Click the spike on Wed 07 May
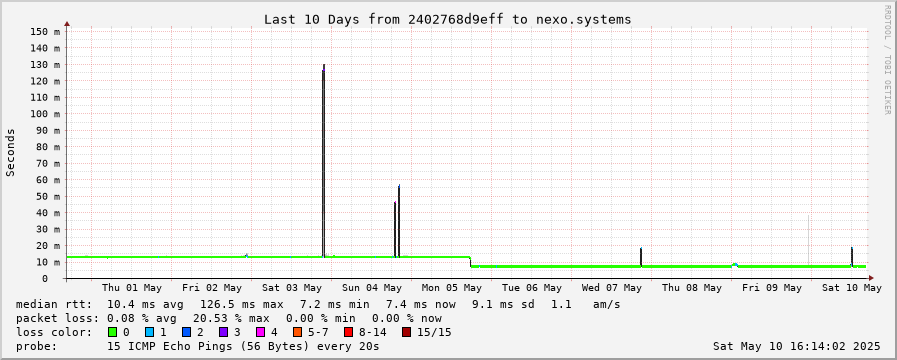 [641, 257]
